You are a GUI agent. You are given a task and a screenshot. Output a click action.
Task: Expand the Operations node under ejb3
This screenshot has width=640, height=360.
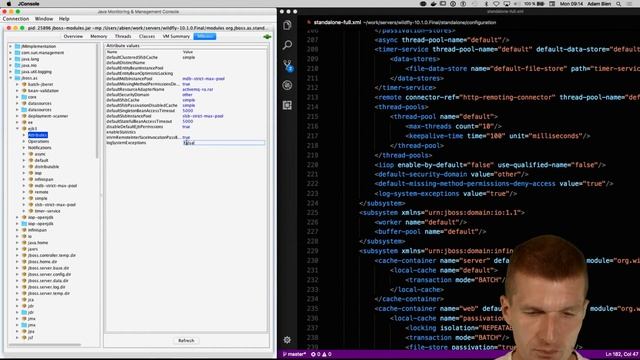(24, 141)
